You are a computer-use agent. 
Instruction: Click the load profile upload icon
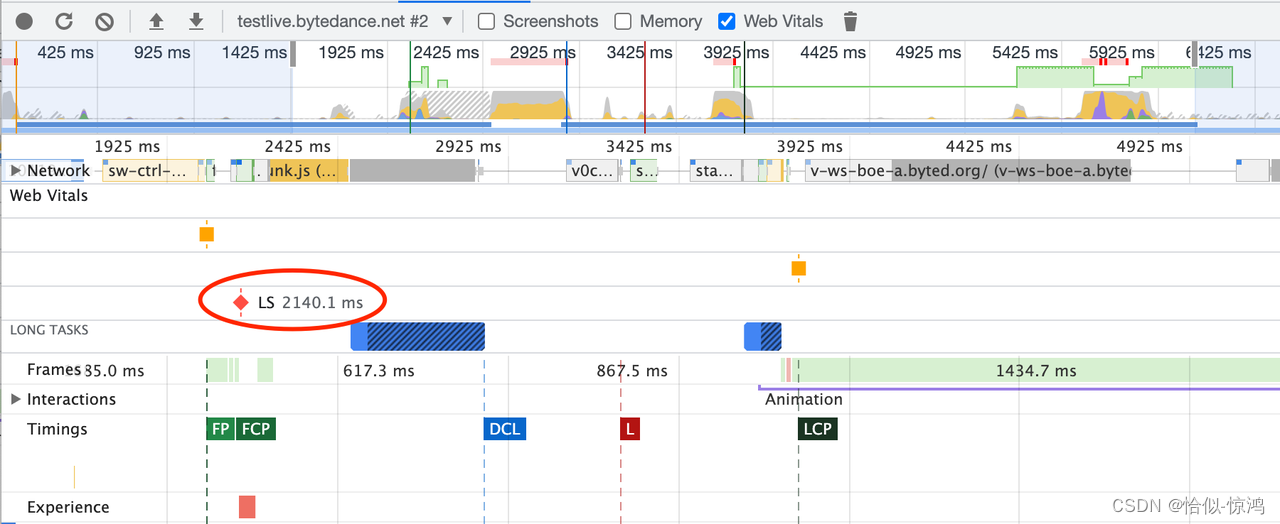[156, 21]
